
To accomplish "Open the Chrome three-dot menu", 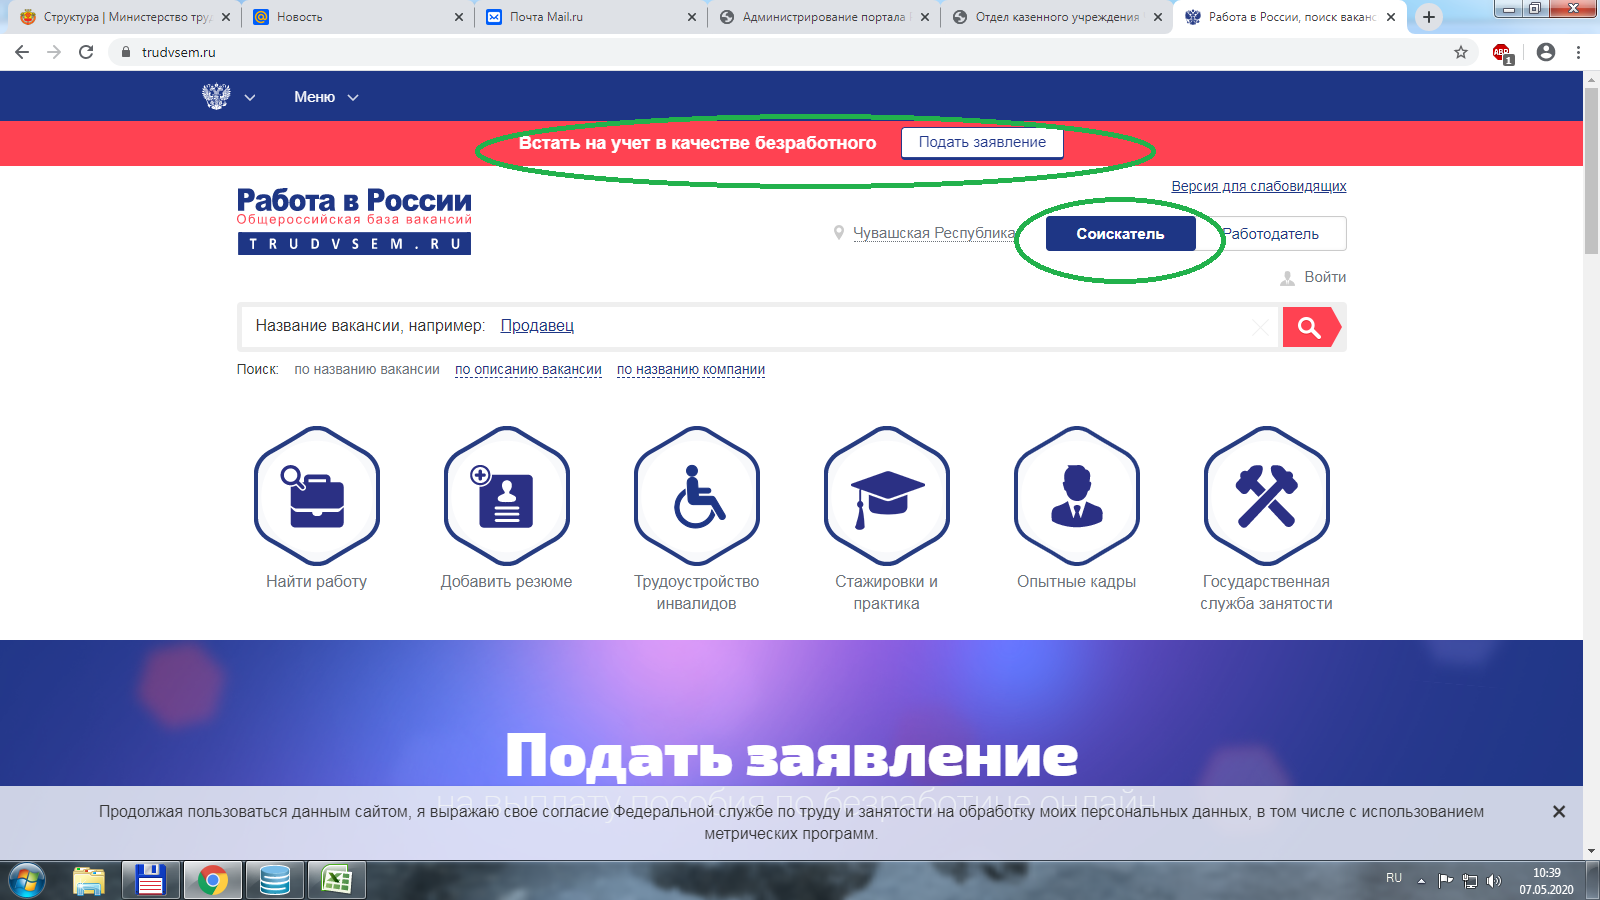I will 1579,52.
